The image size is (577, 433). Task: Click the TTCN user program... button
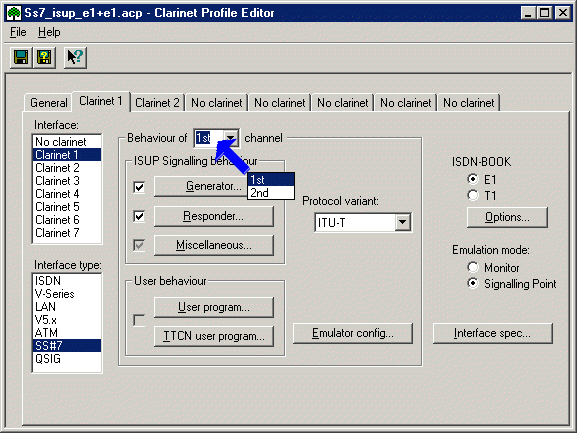coord(213,336)
